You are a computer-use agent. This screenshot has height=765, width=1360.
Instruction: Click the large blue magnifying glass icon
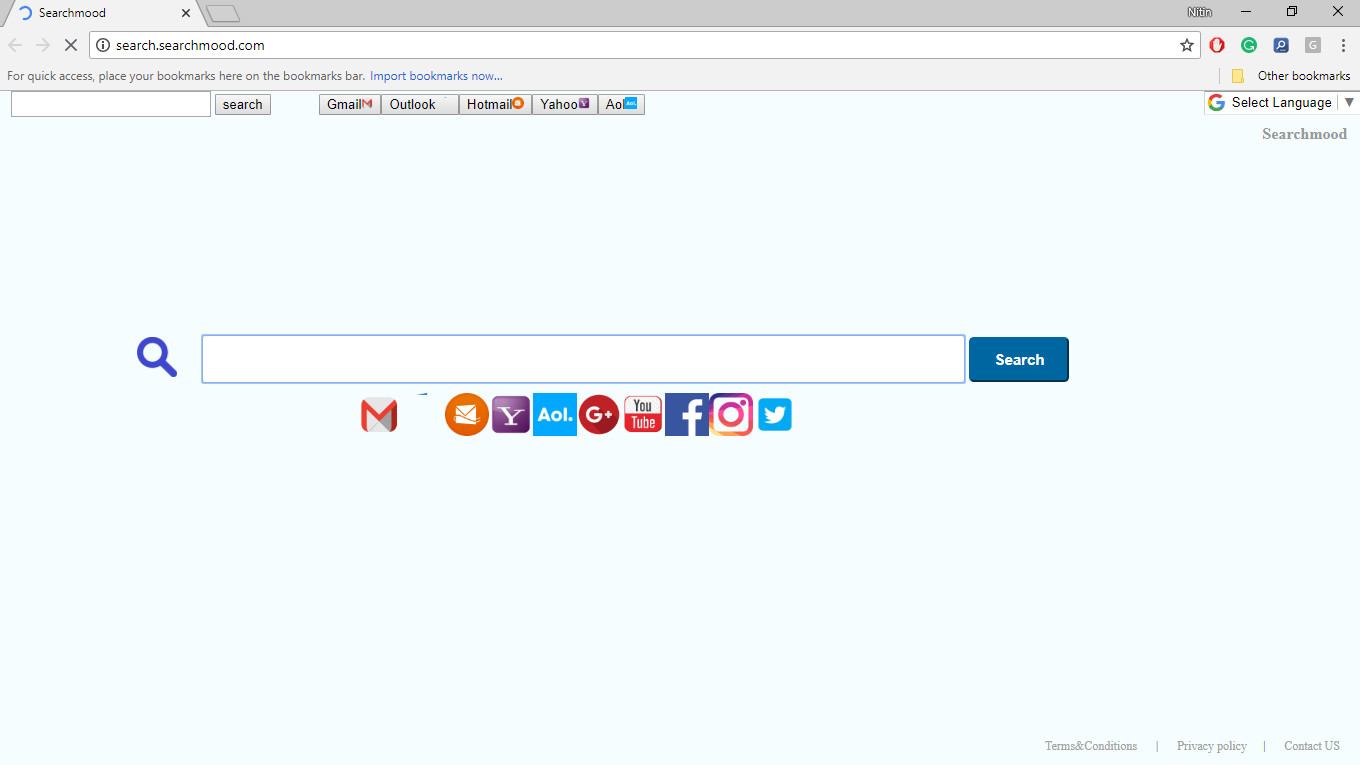click(156, 356)
